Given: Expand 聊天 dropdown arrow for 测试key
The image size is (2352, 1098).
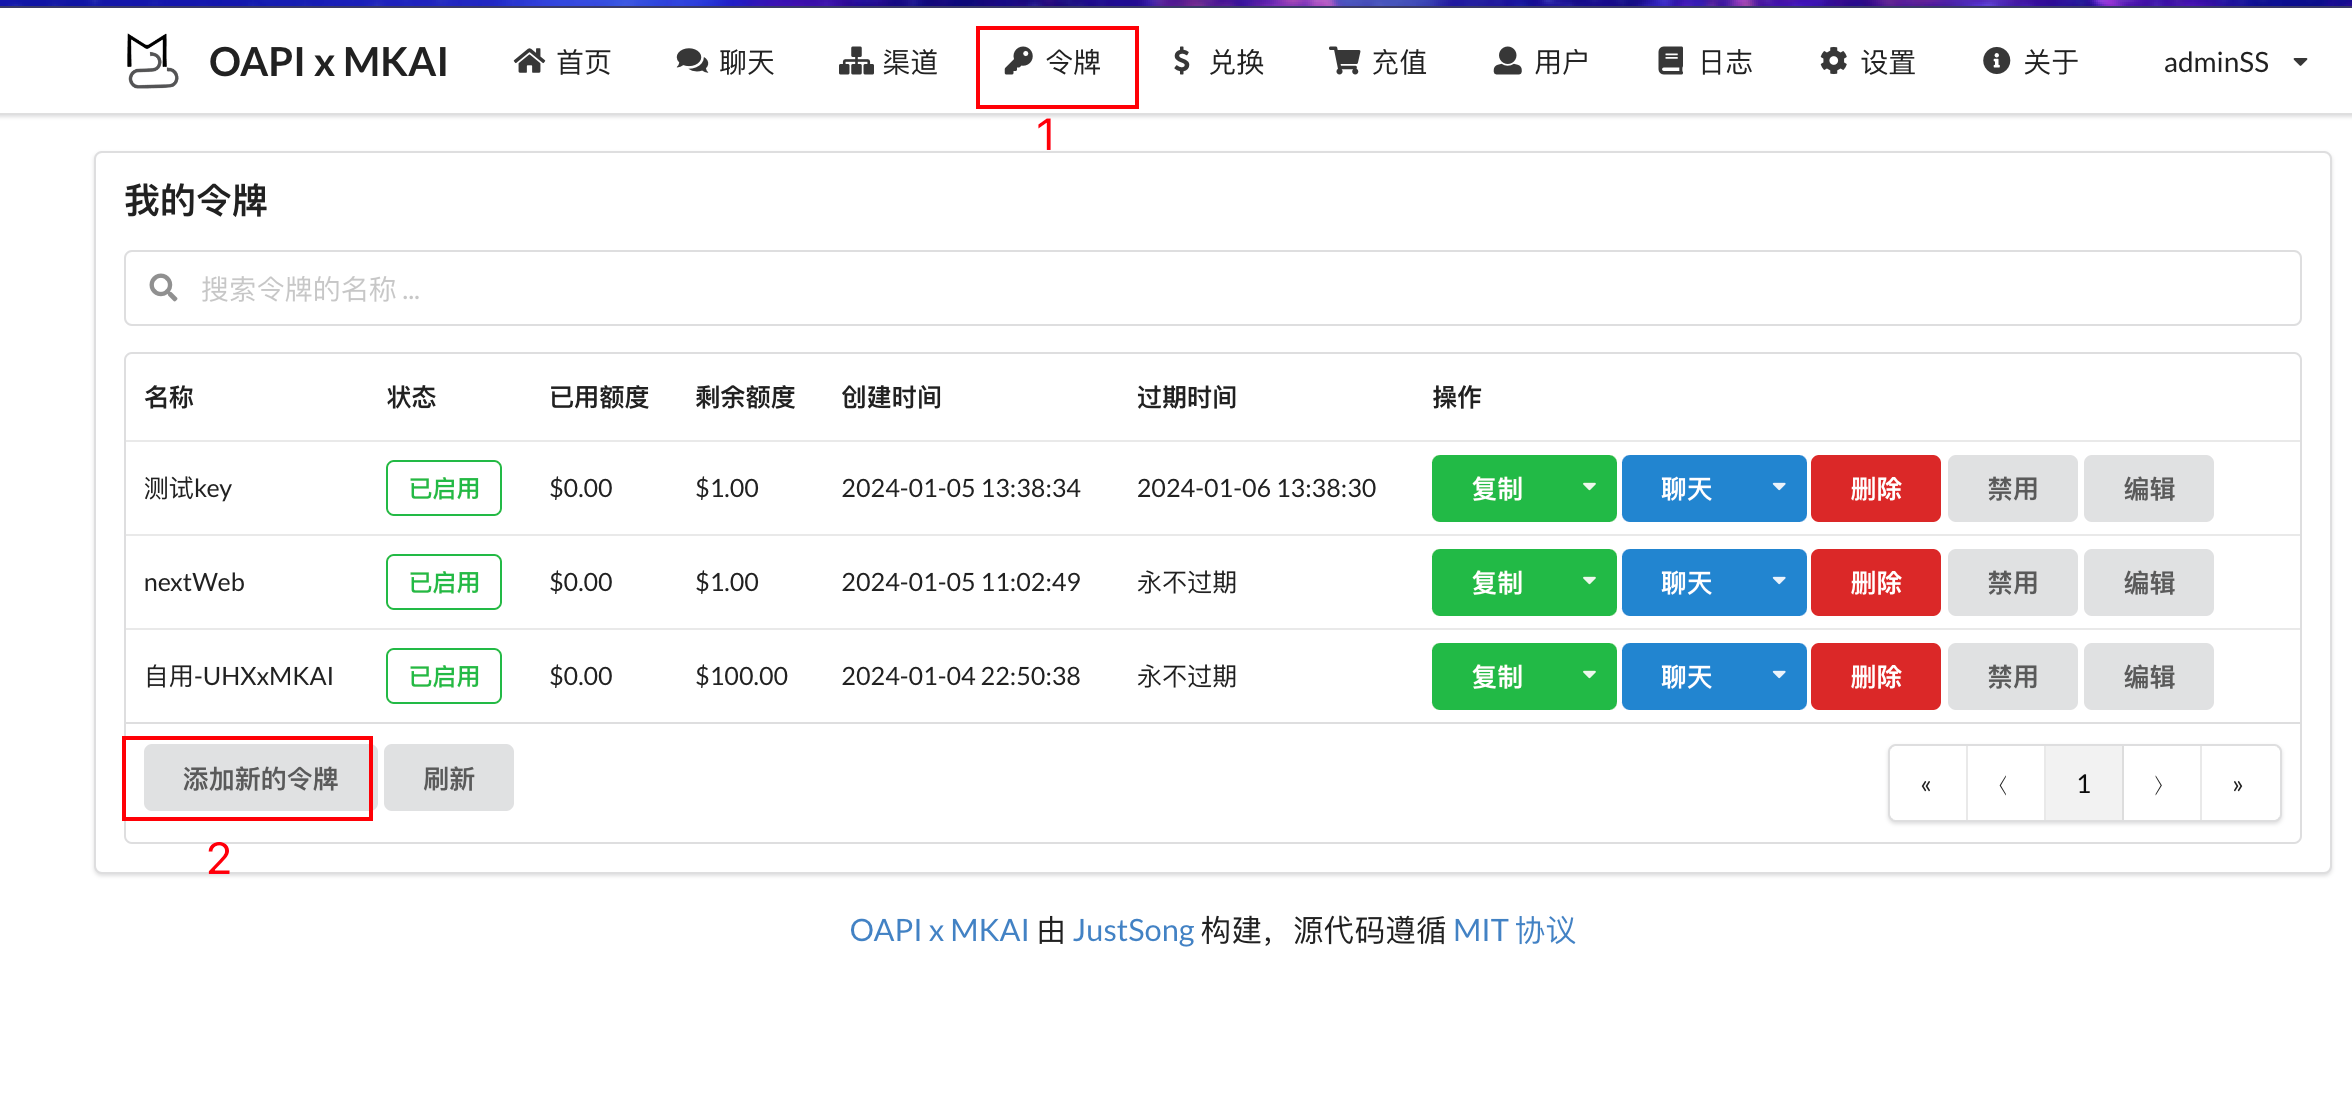Looking at the screenshot, I should coord(1779,488).
